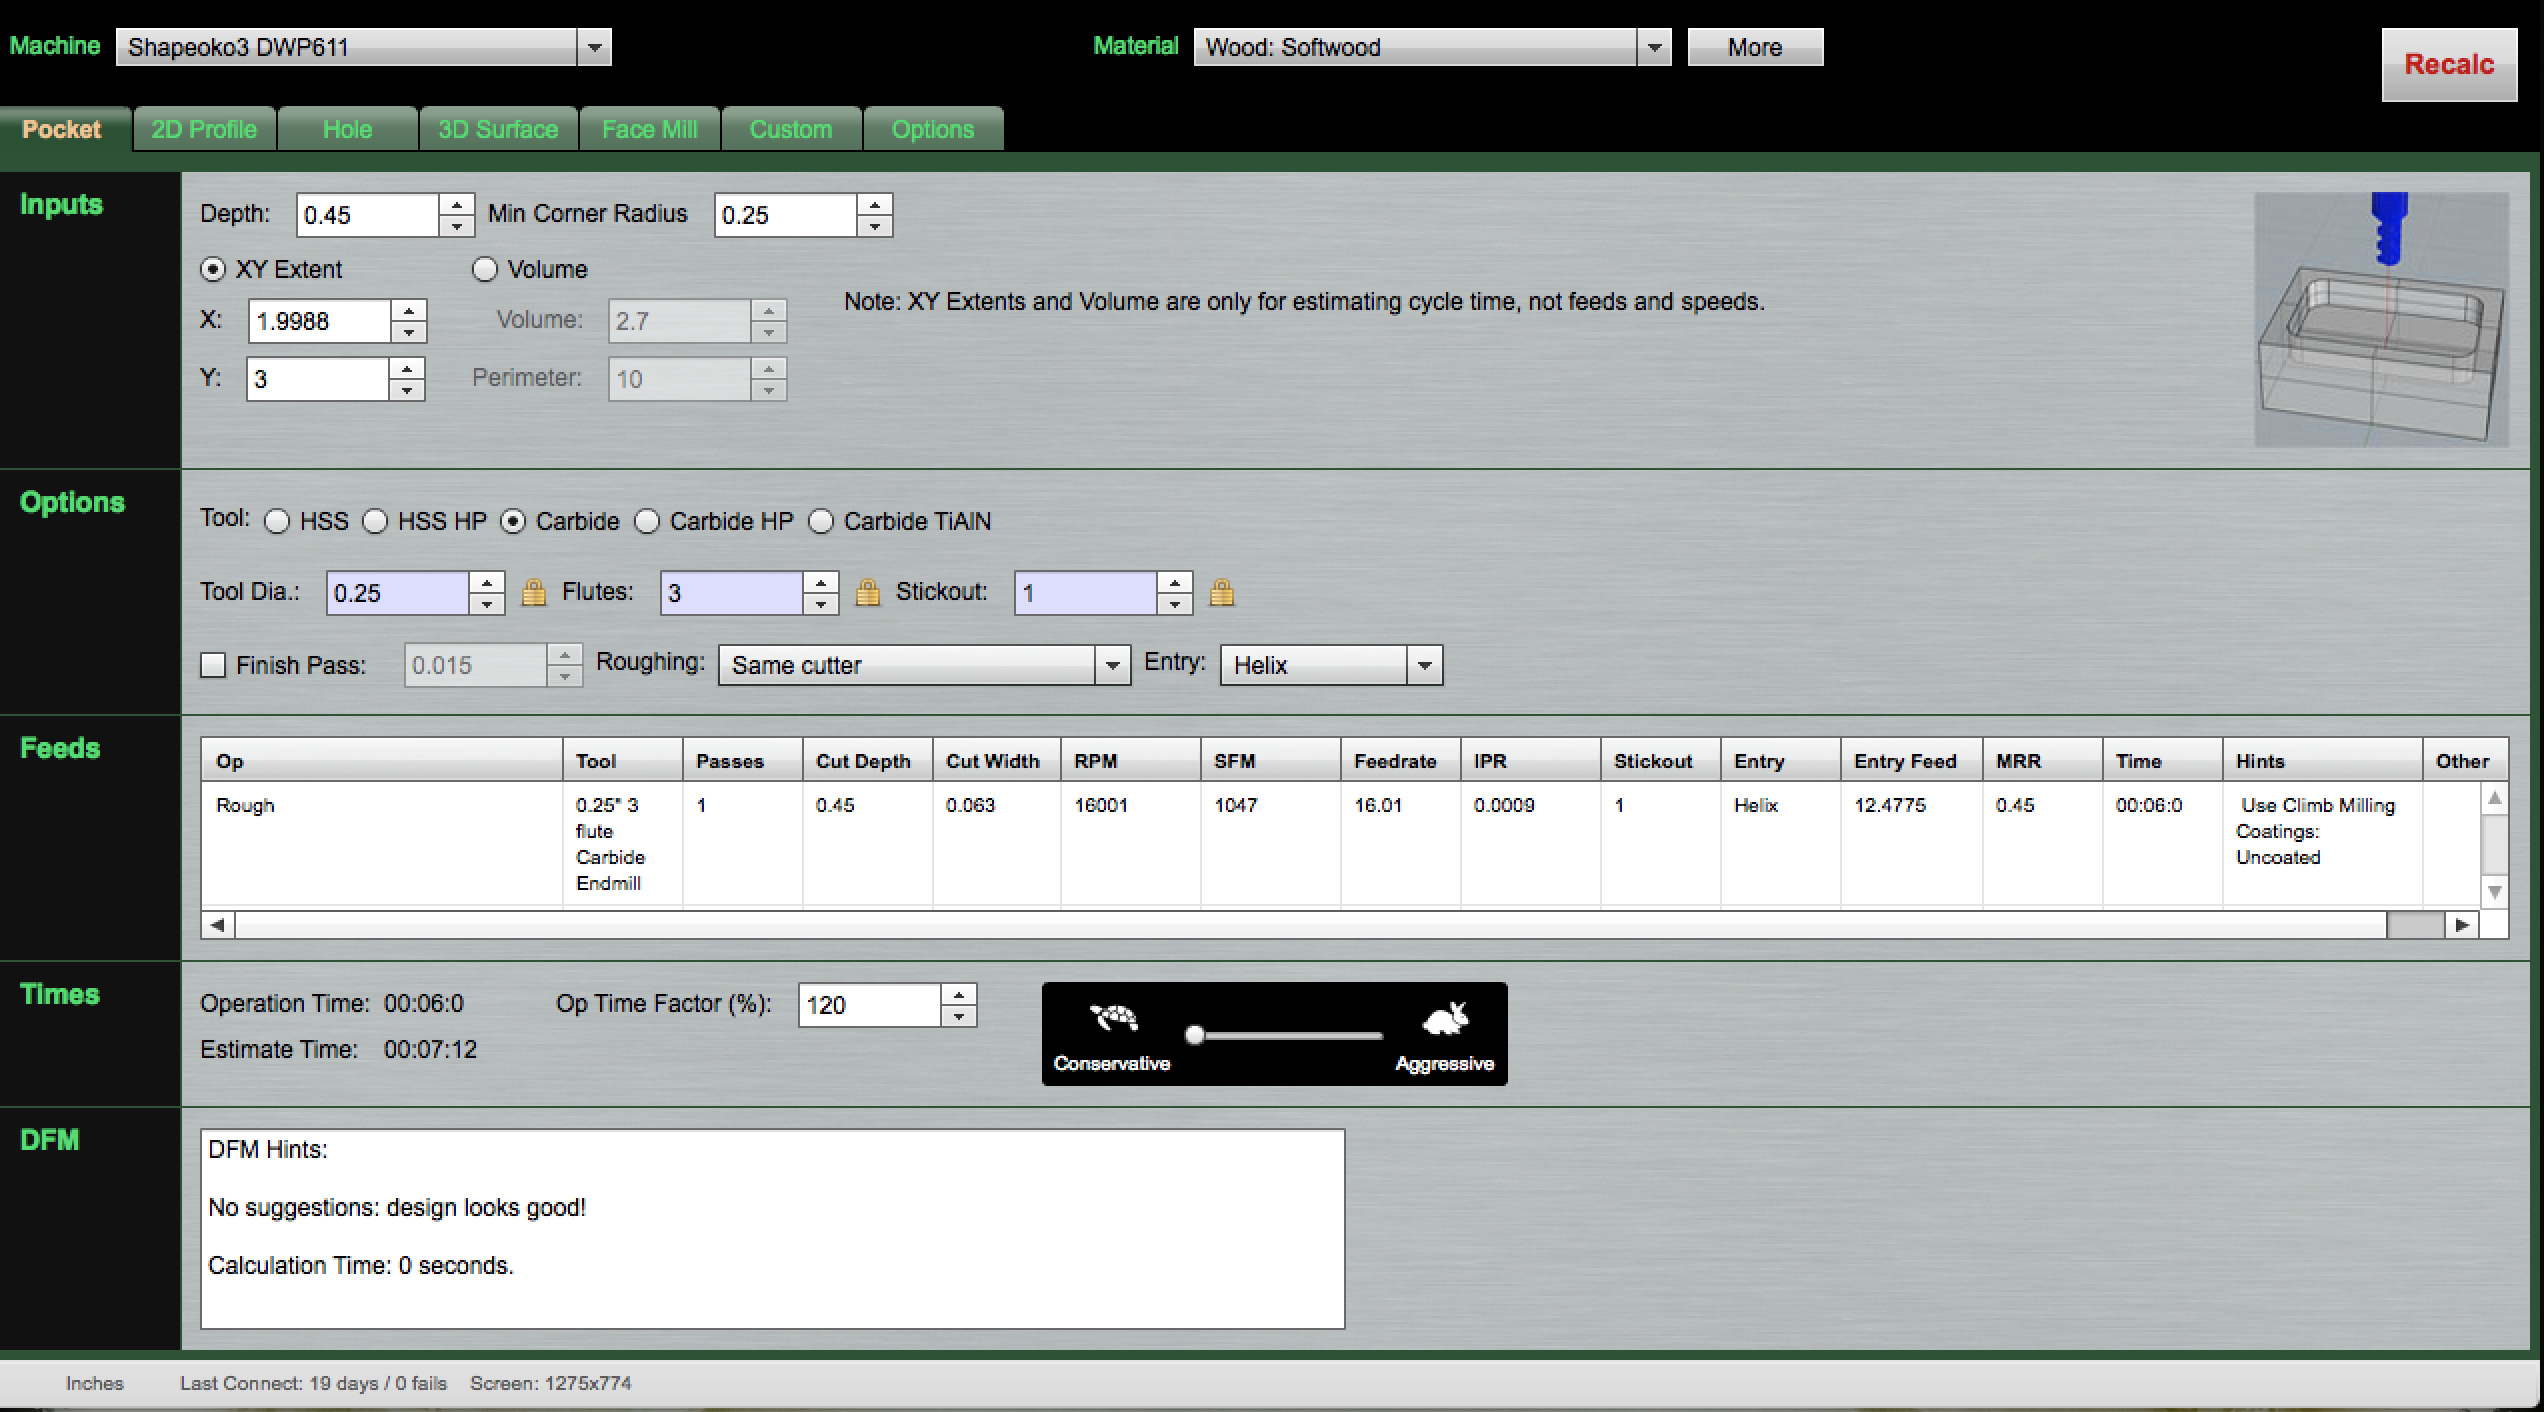Image resolution: width=2544 pixels, height=1412 pixels.
Task: Toggle the lock icon next to Flutes
Action: (x=867, y=593)
